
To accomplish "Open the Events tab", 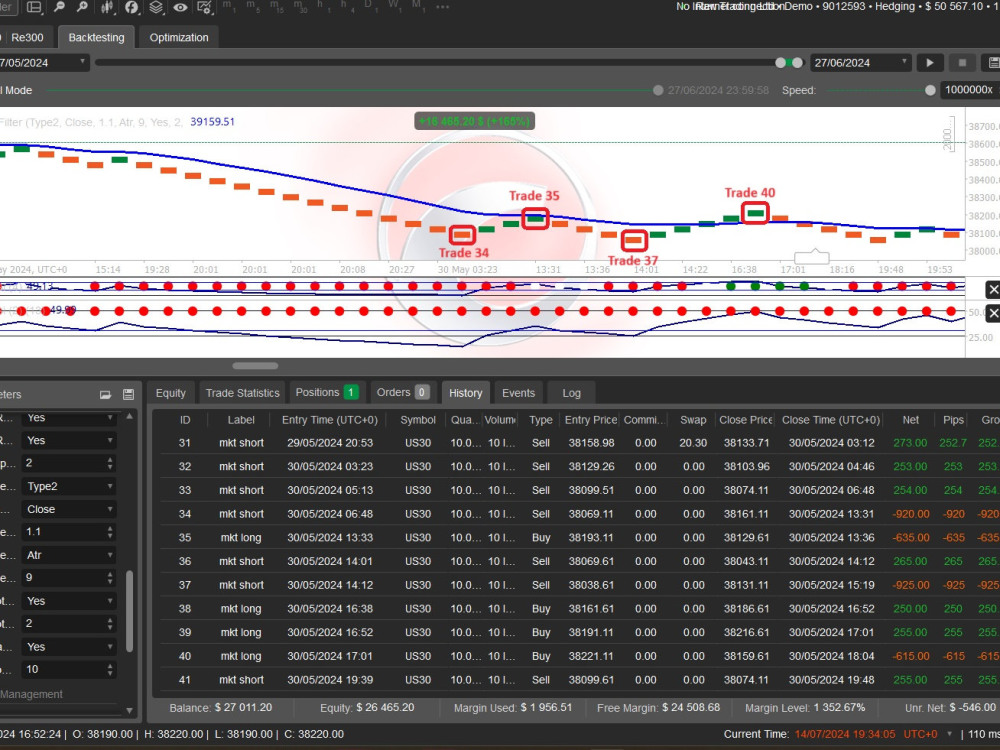I will 518,393.
